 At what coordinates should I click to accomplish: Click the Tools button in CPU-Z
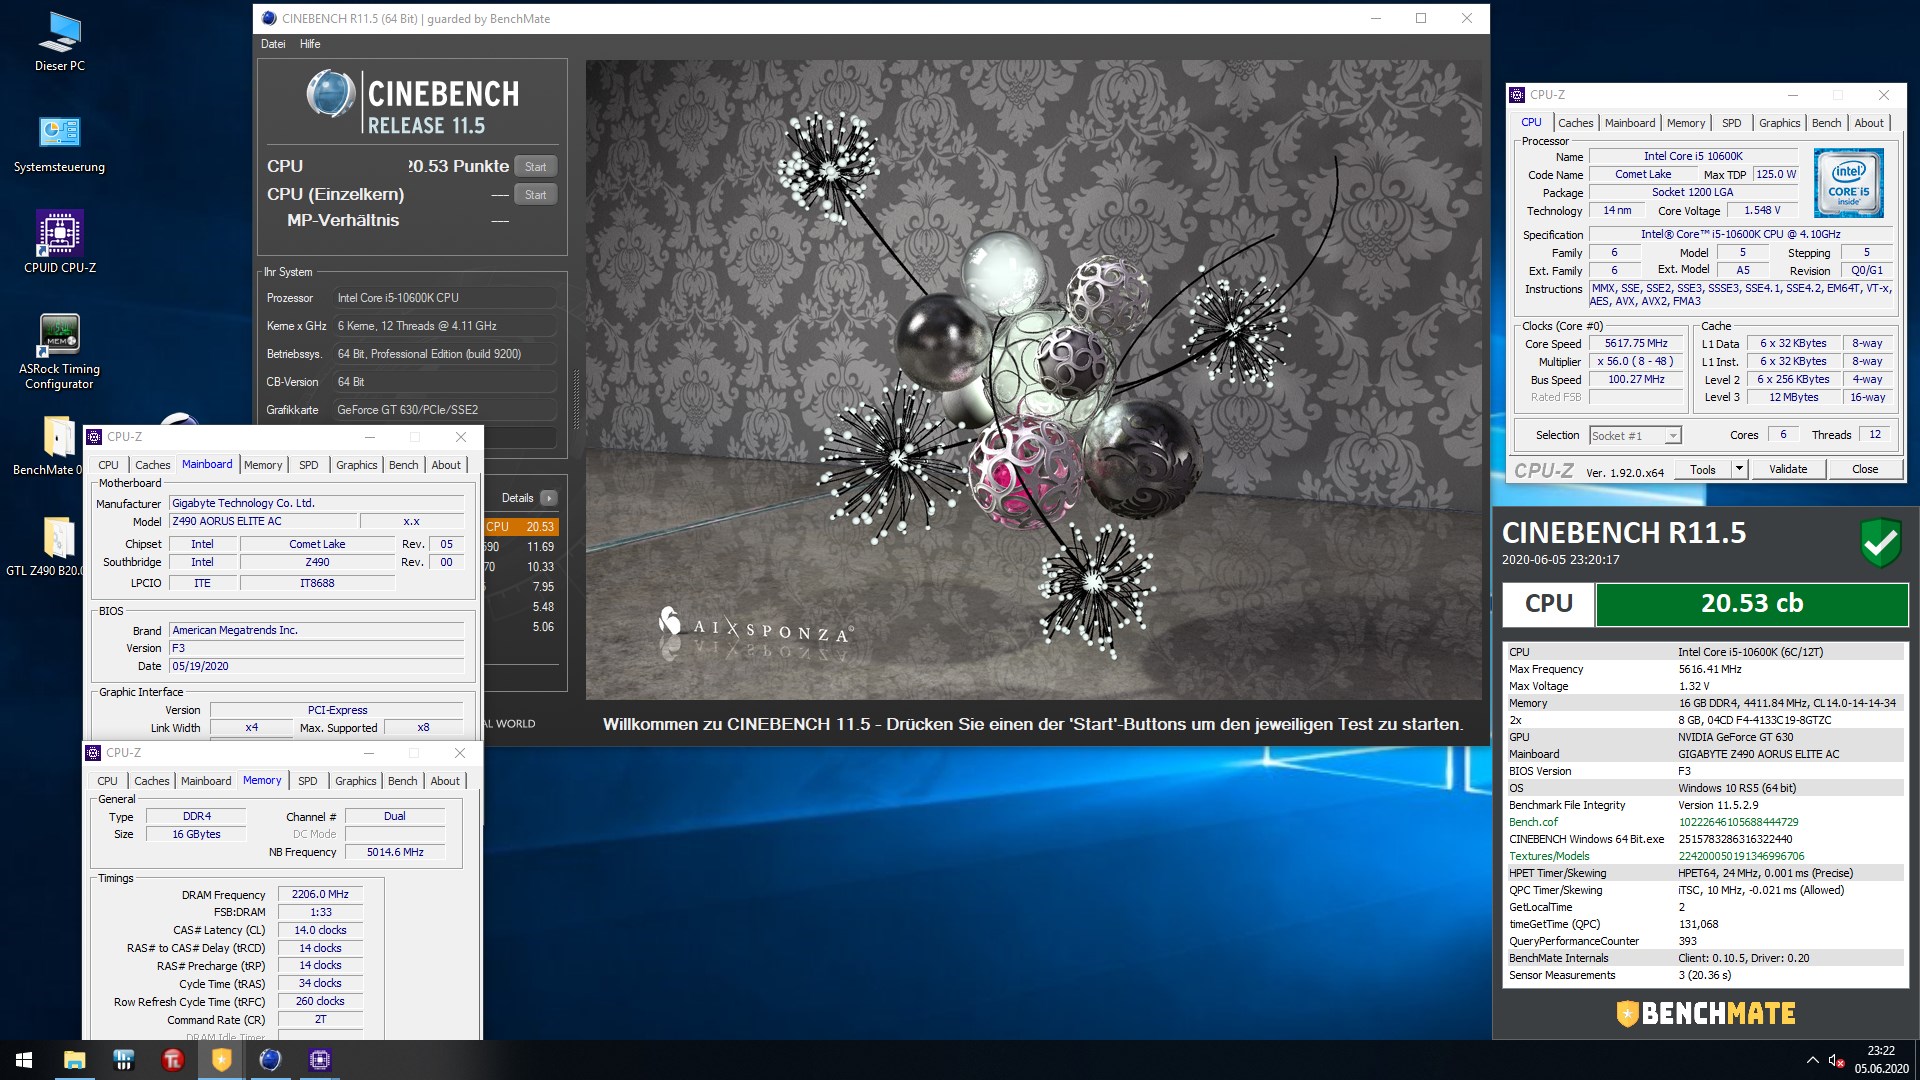coord(1702,469)
